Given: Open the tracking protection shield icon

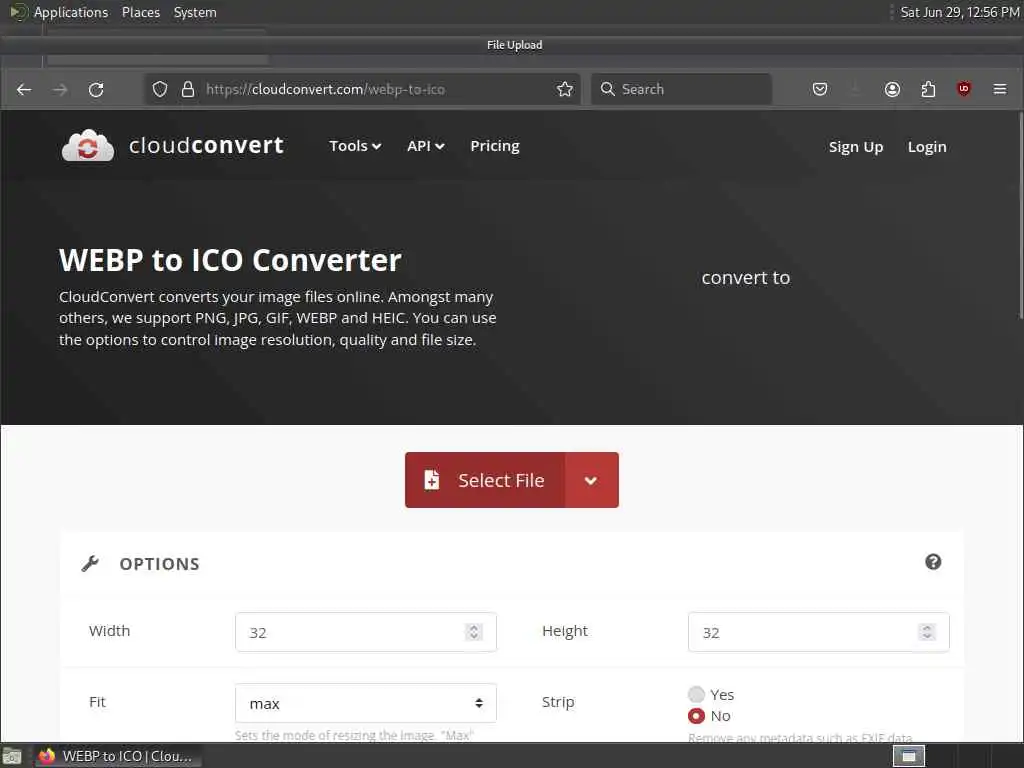Looking at the screenshot, I should [x=160, y=89].
